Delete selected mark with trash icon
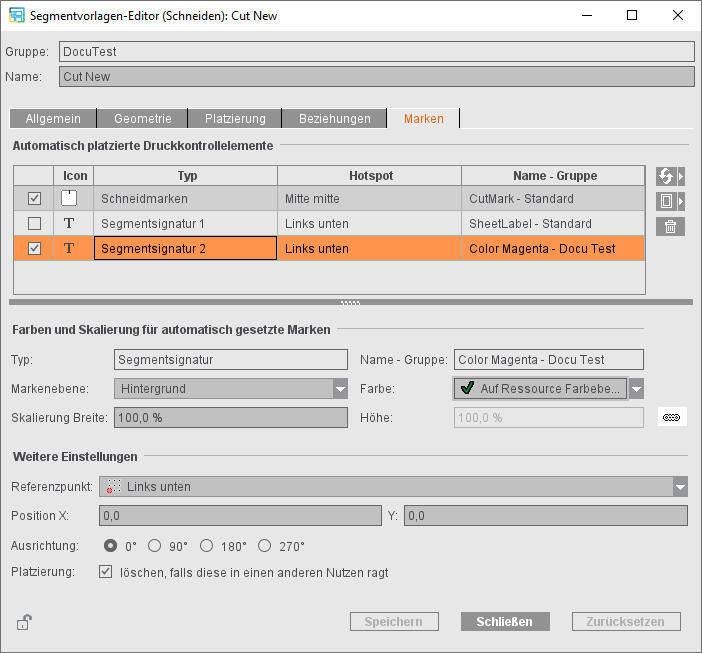The width and height of the screenshot is (702, 653). [x=670, y=226]
